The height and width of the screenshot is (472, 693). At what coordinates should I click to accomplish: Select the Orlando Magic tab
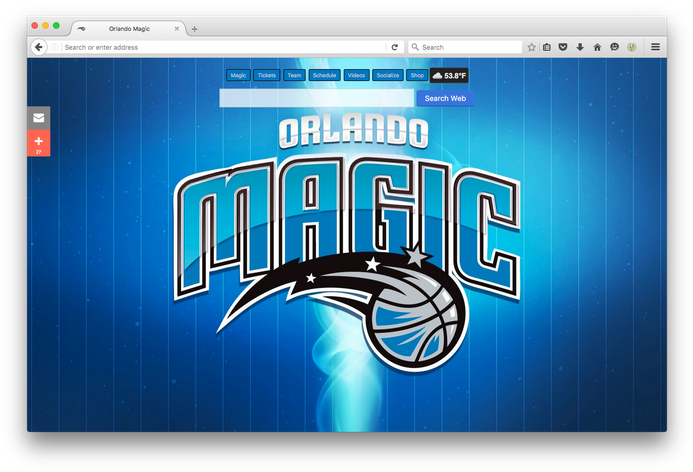tap(129, 29)
